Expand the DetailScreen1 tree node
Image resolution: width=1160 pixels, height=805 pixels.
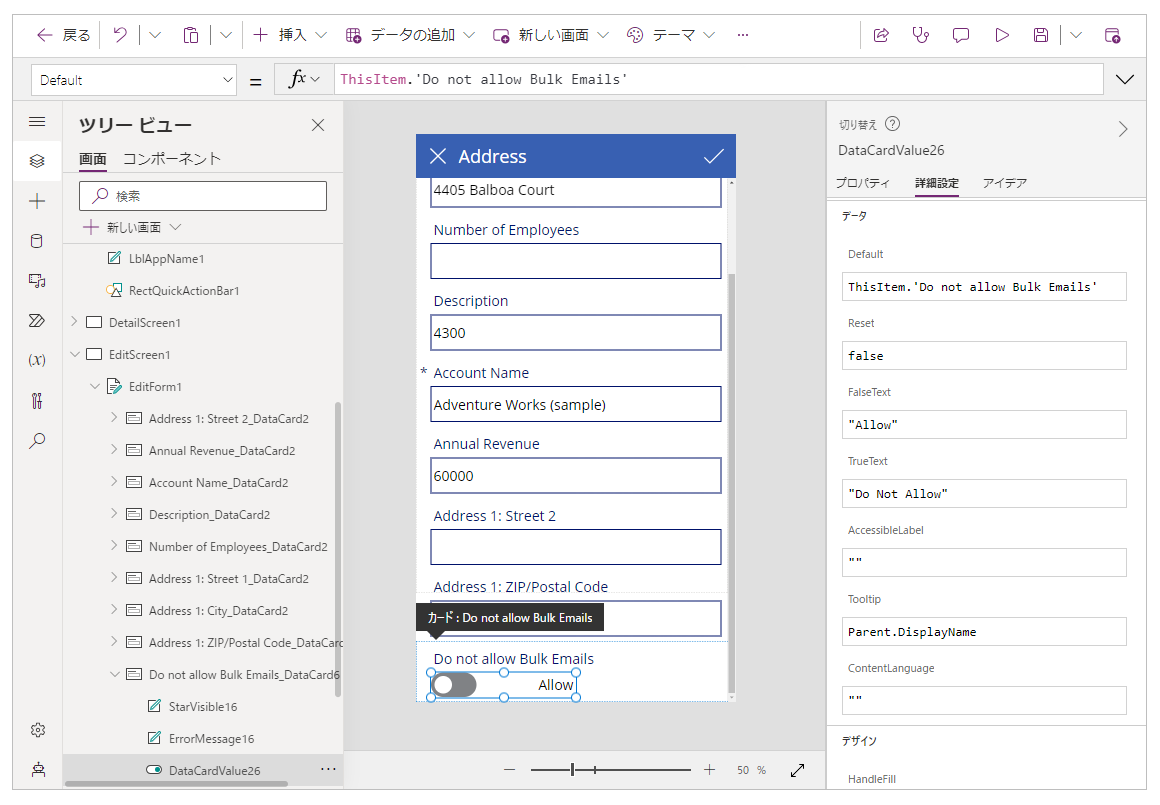(x=74, y=322)
